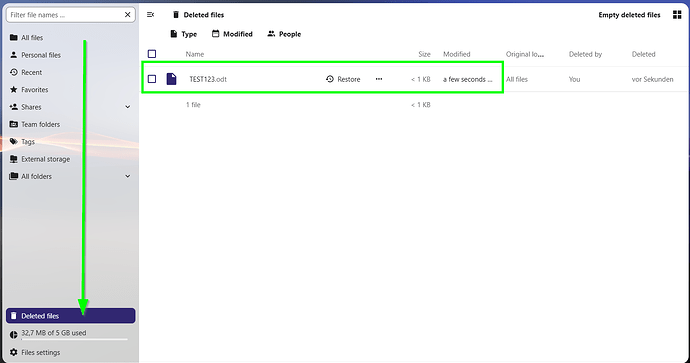Open Favorites star in sidebar
Screen dimensions: 690x363
[x=14, y=90]
